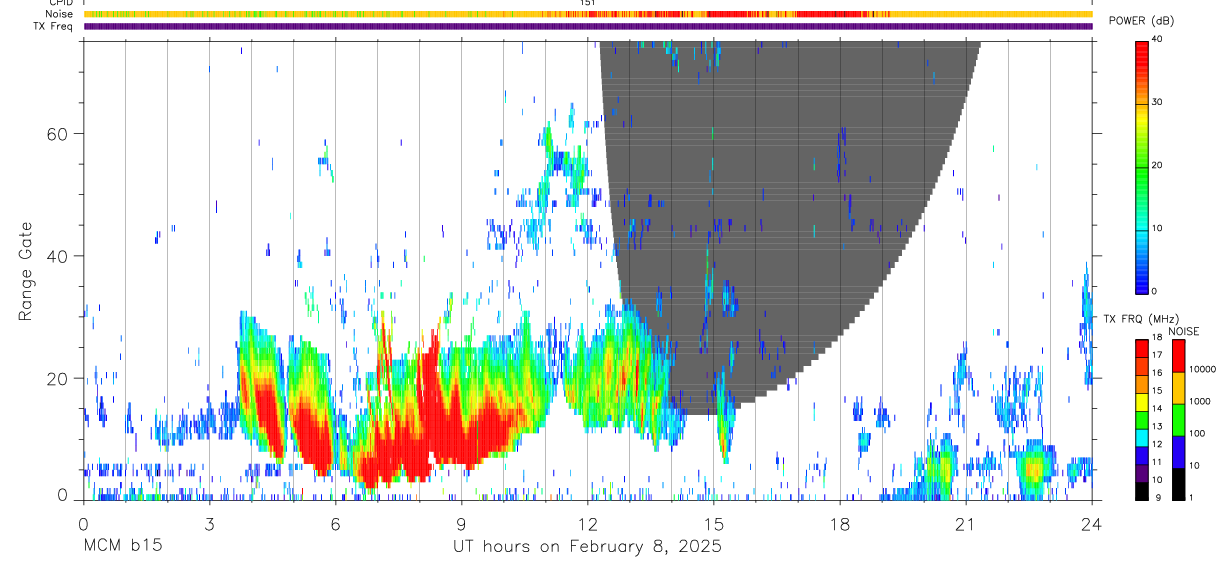This screenshot has width=1228, height=567.
Task: Click the TX FRQ color scale bar
Action: click(1142, 419)
